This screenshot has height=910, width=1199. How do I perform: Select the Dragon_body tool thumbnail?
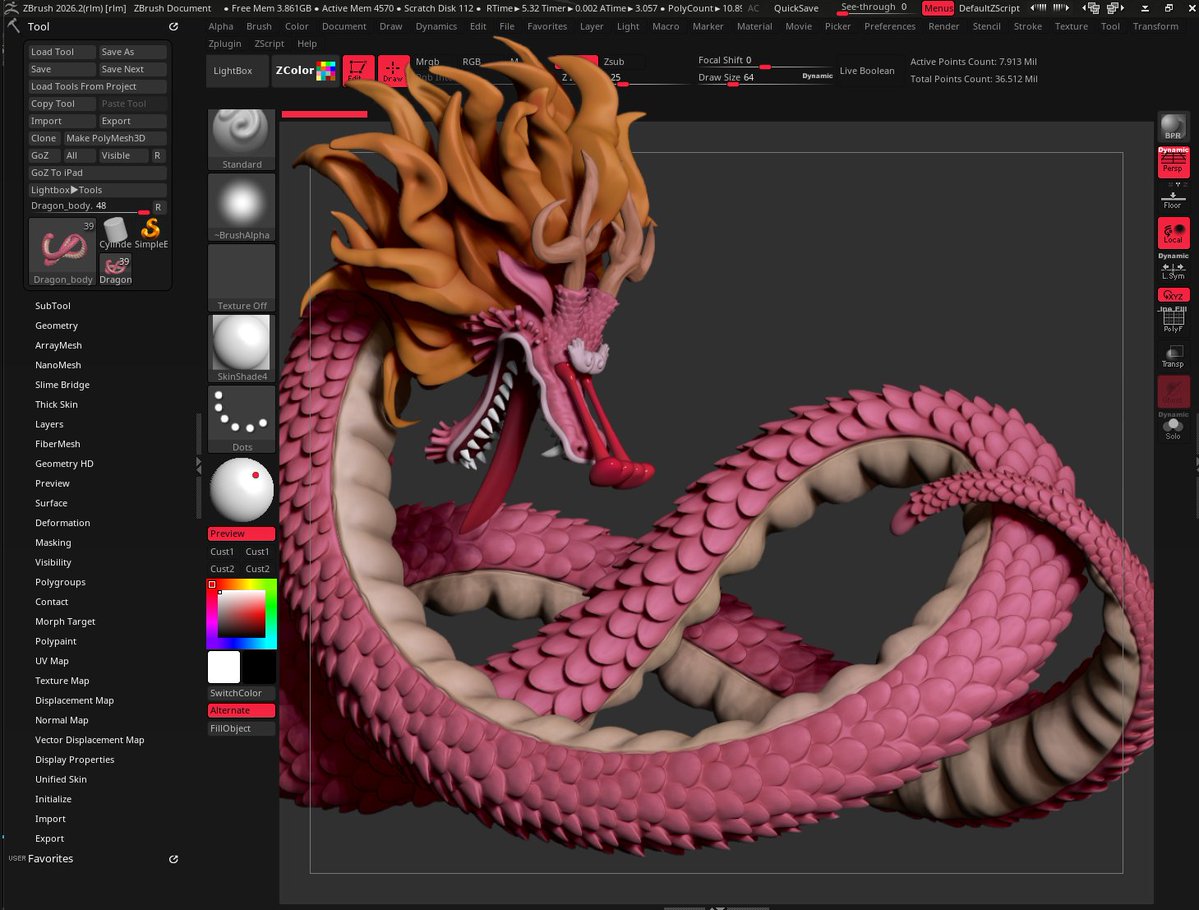(63, 252)
